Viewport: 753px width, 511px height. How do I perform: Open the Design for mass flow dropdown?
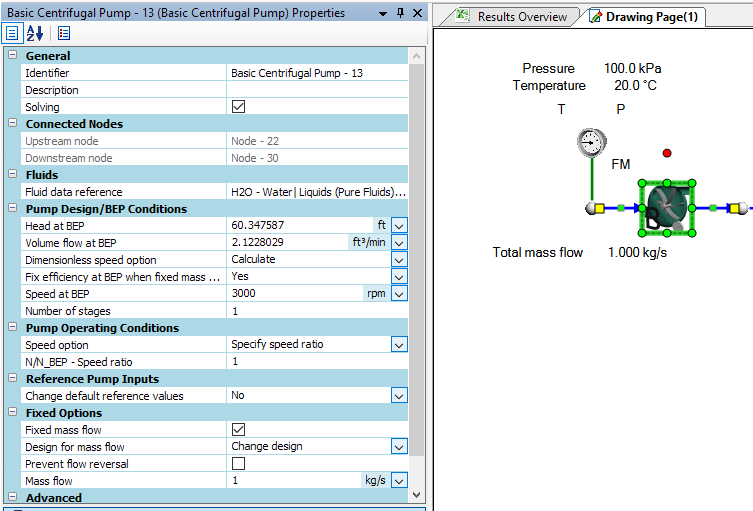click(399, 447)
